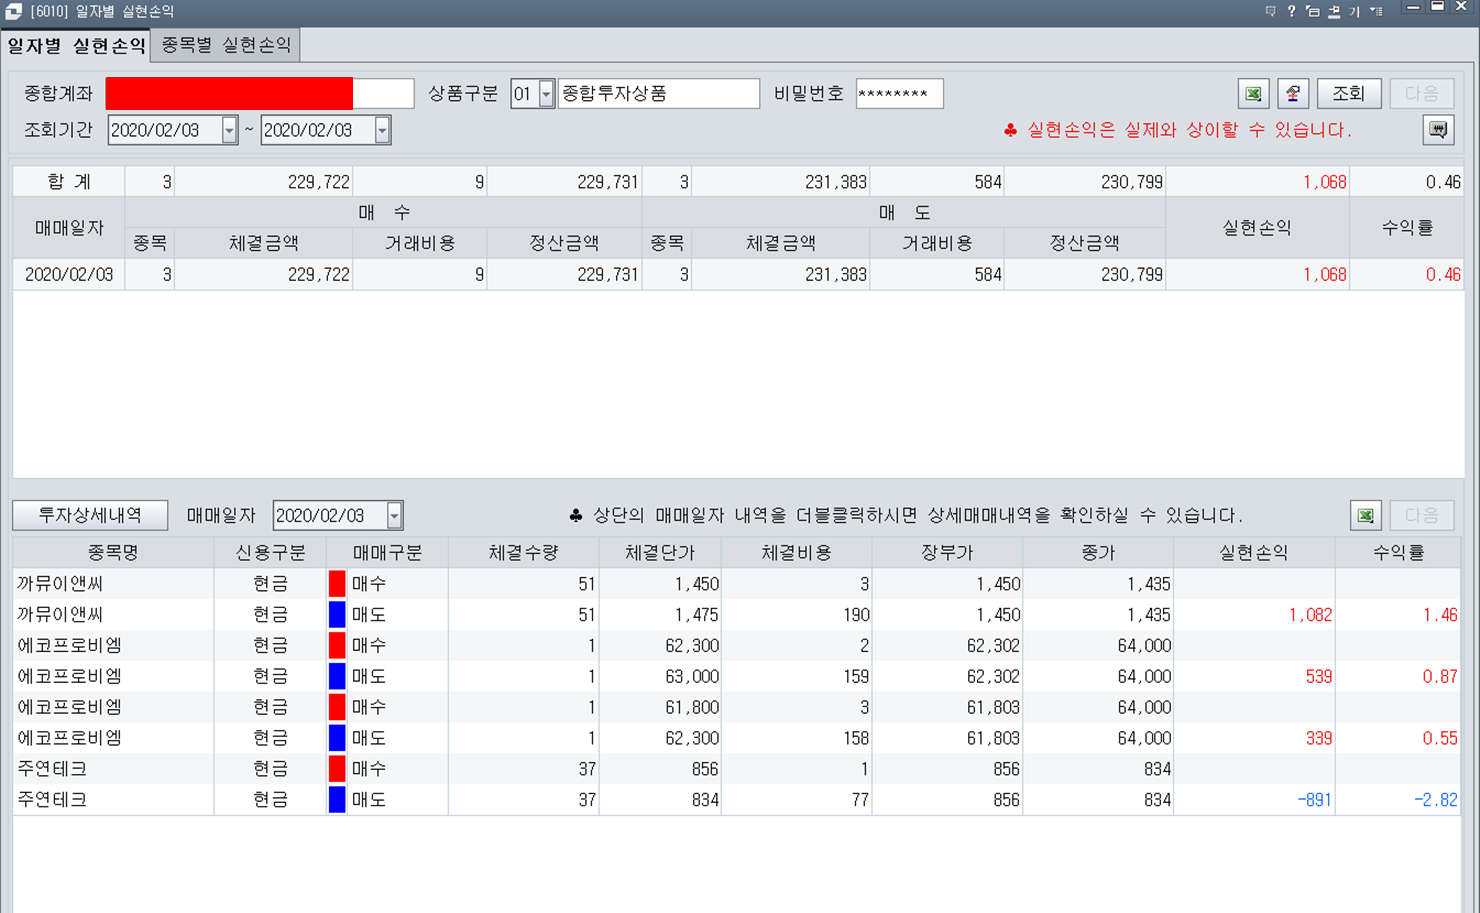The width and height of the screenshot is (1480, 913).
Task: Click 합계 실현손익 total 1,068
Action: [1324, 182]
